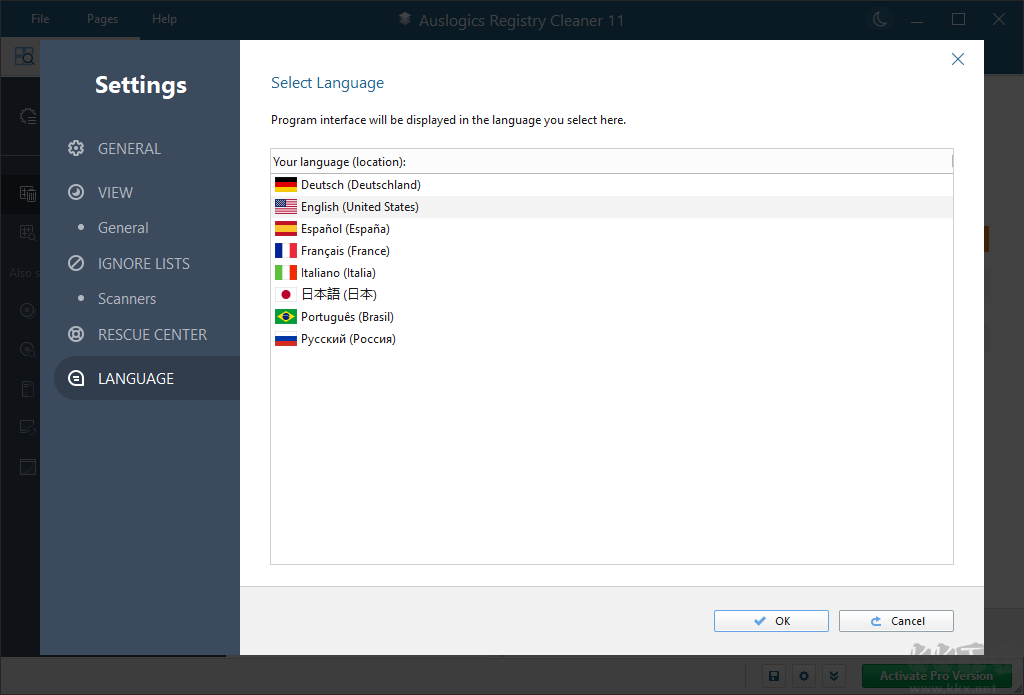Select Português (Brasil) language

click(x=611, y=317)
